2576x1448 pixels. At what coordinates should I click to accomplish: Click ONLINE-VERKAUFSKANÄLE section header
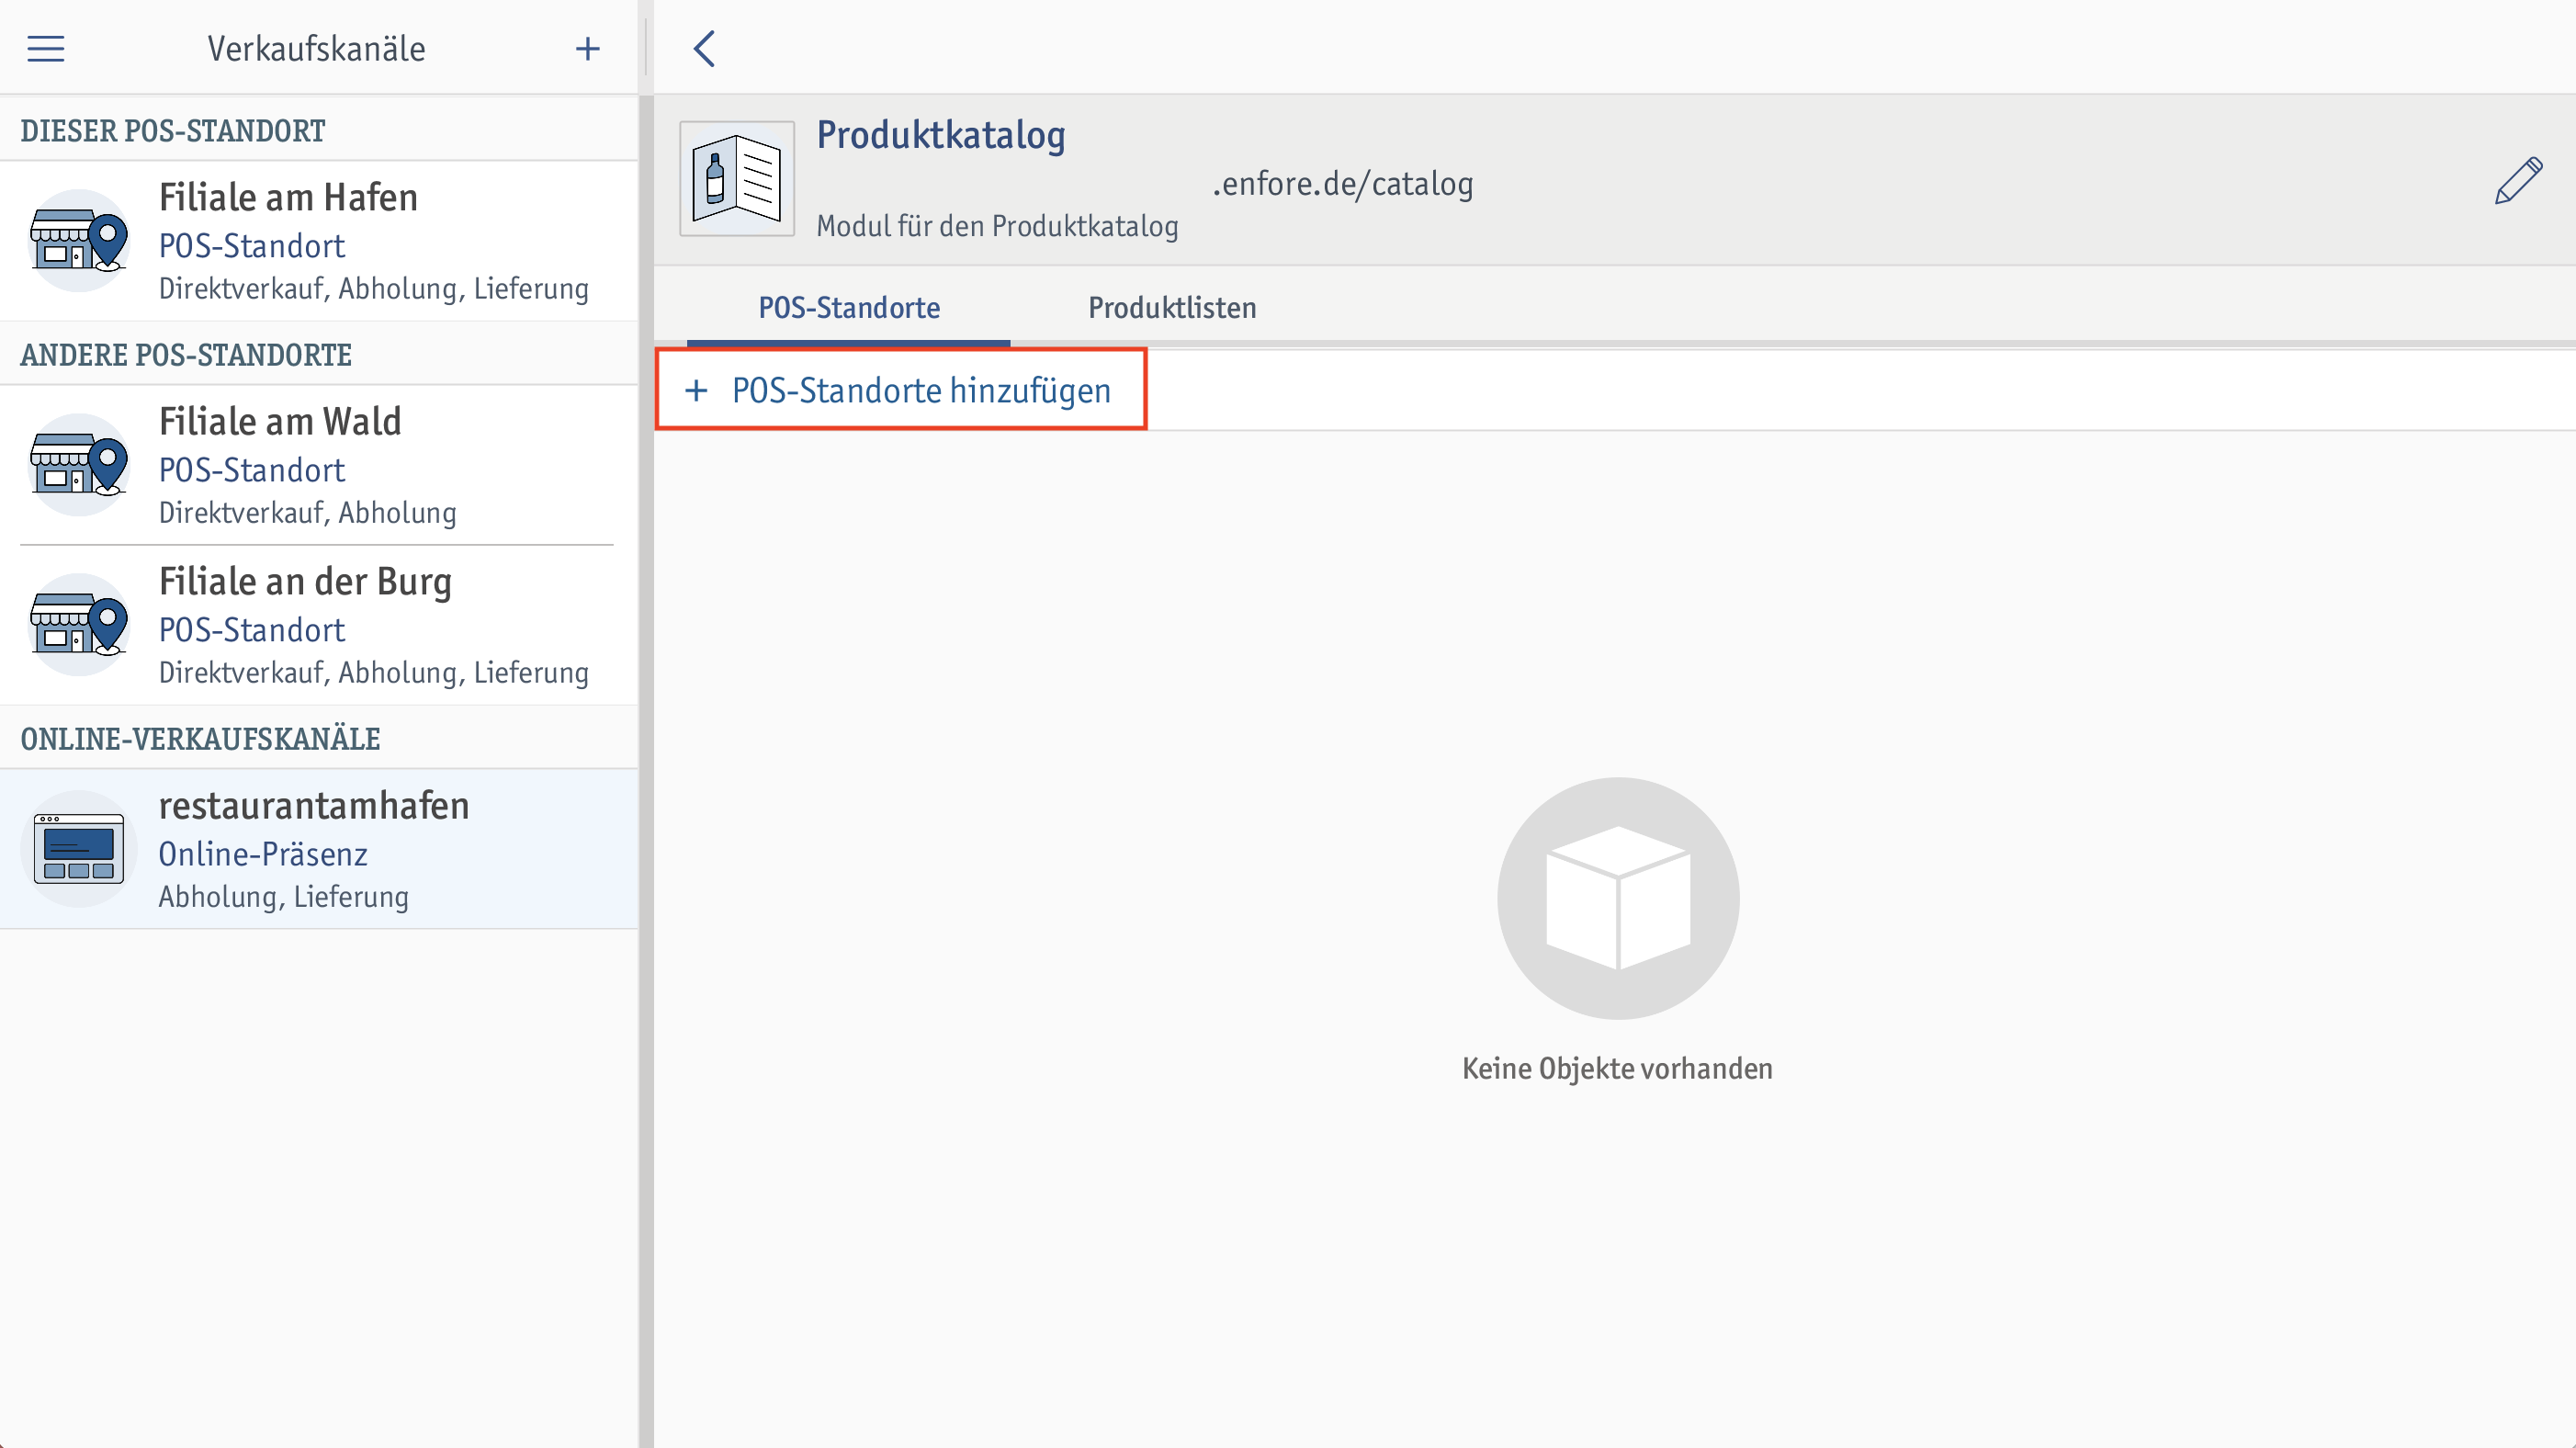[200, 739]
